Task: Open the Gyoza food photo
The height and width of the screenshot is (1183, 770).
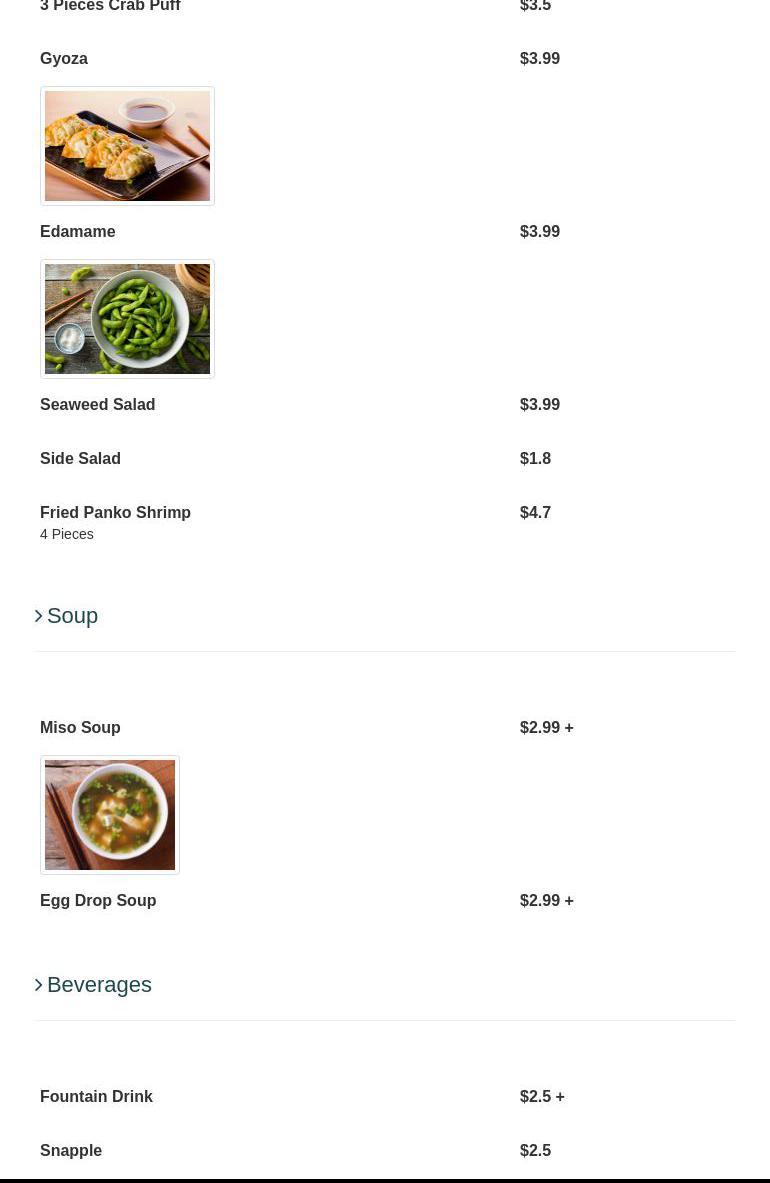Action: [x=127, y=146]
